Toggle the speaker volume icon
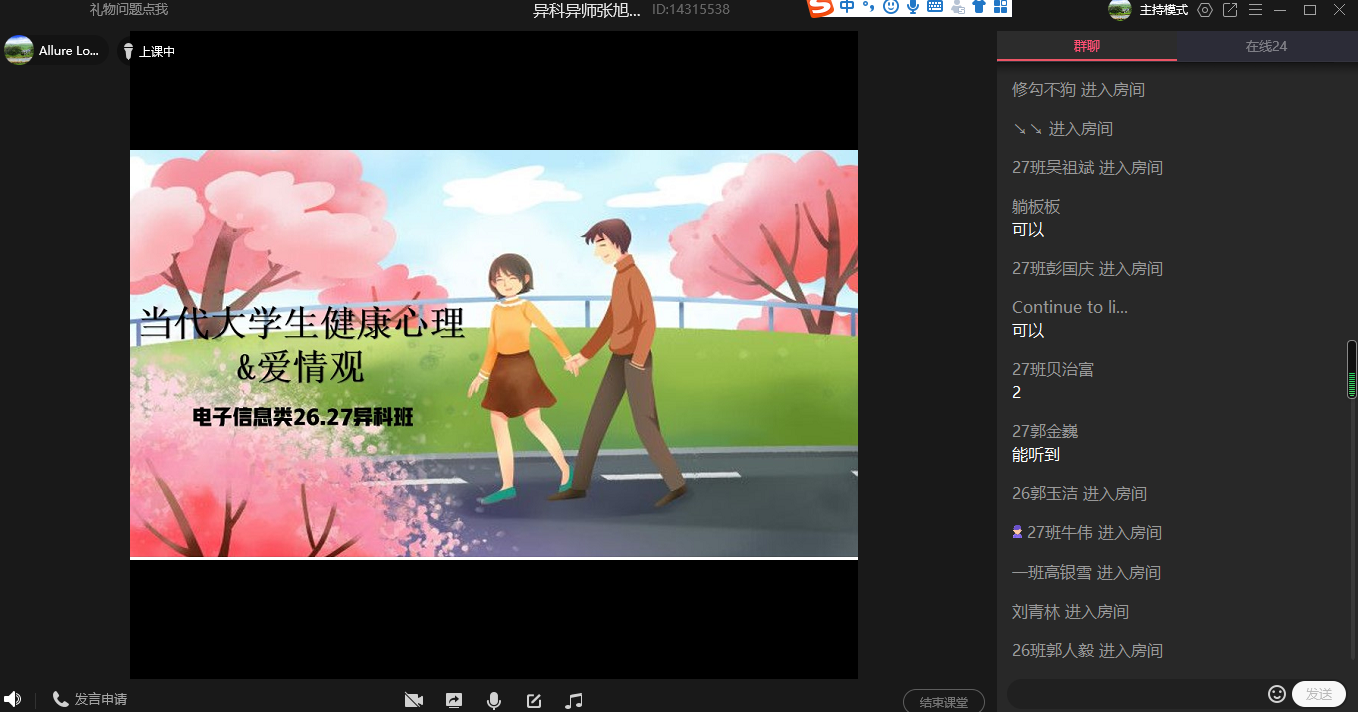The image size is (1358, 712). click(x=12, y=699)
